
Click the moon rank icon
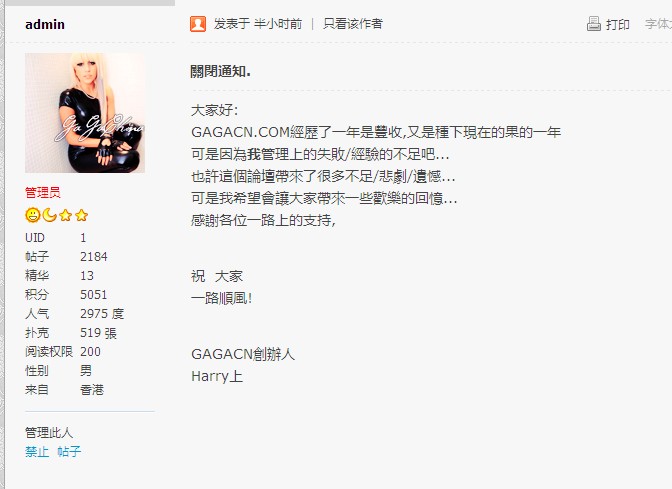50,215
